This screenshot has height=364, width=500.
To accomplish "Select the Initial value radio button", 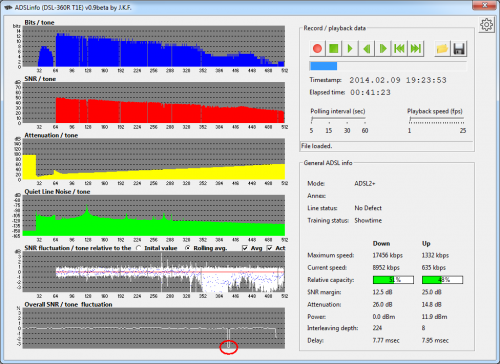I will pyautogui.click(x=139, y=248).
